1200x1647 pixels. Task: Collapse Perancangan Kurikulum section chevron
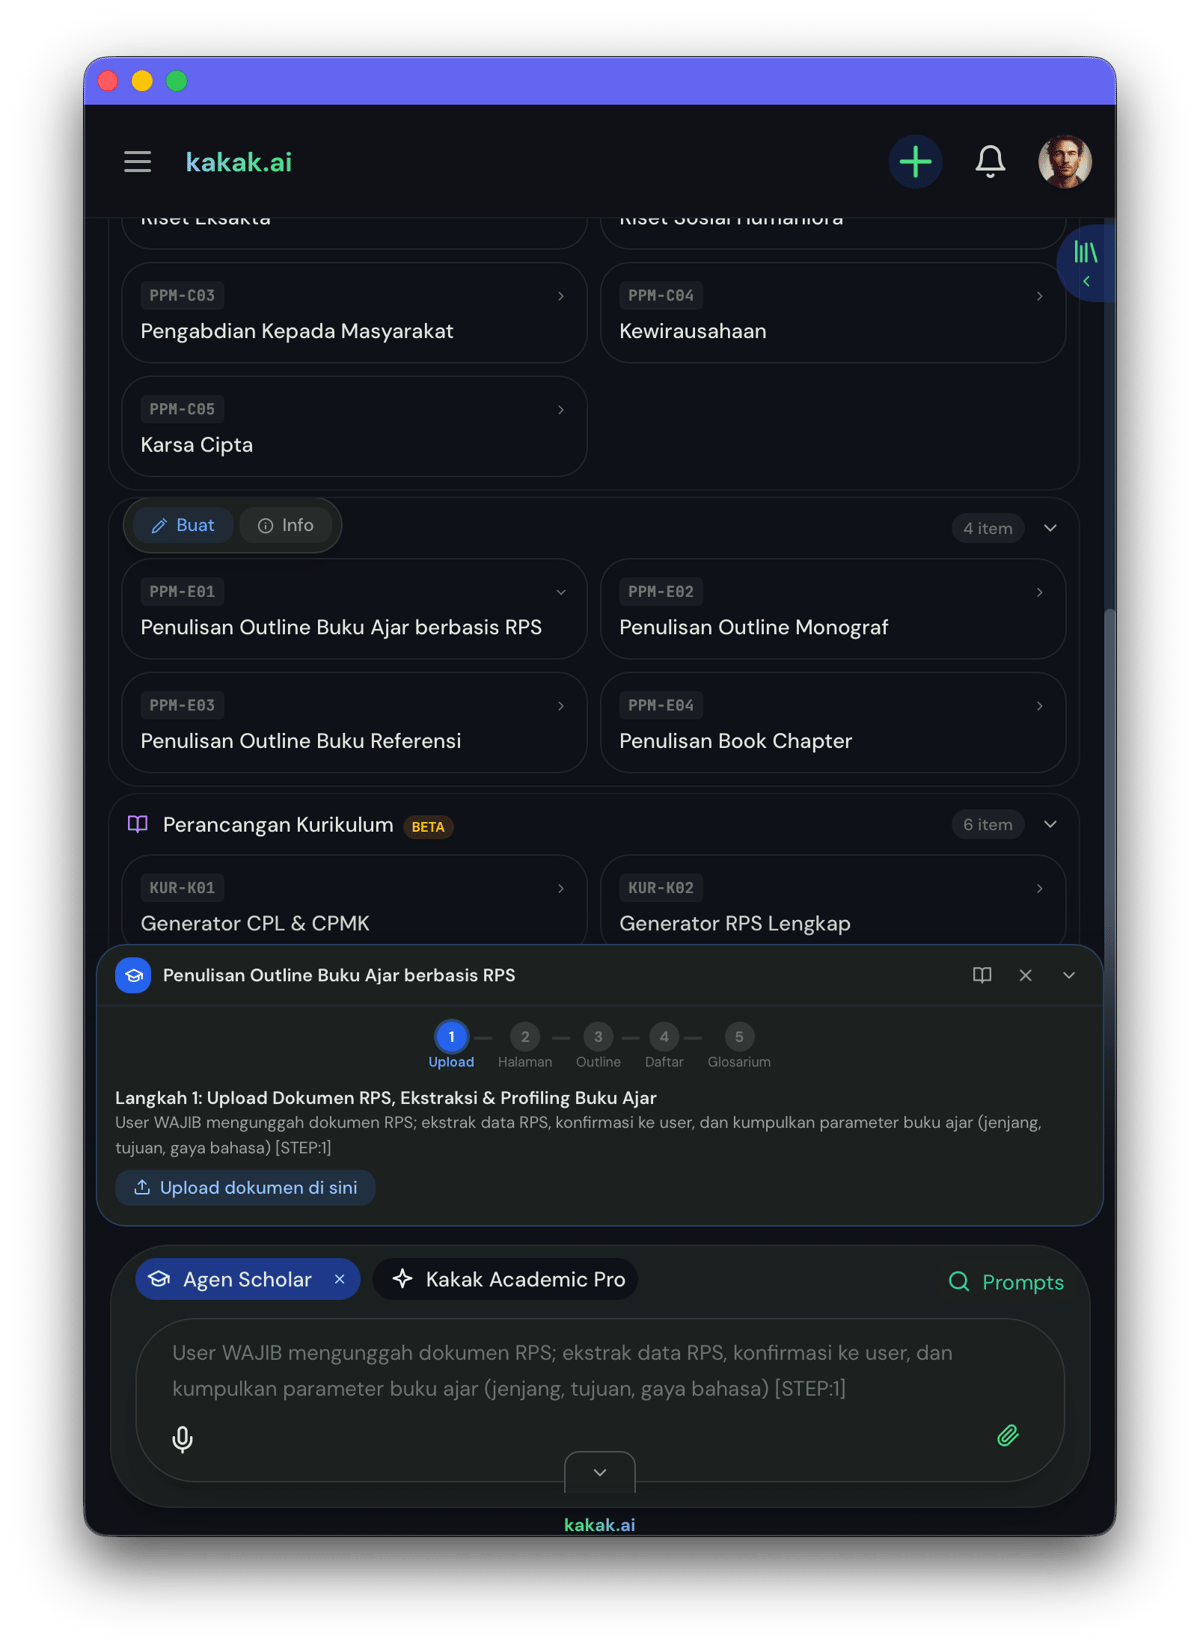(1050, 824)
